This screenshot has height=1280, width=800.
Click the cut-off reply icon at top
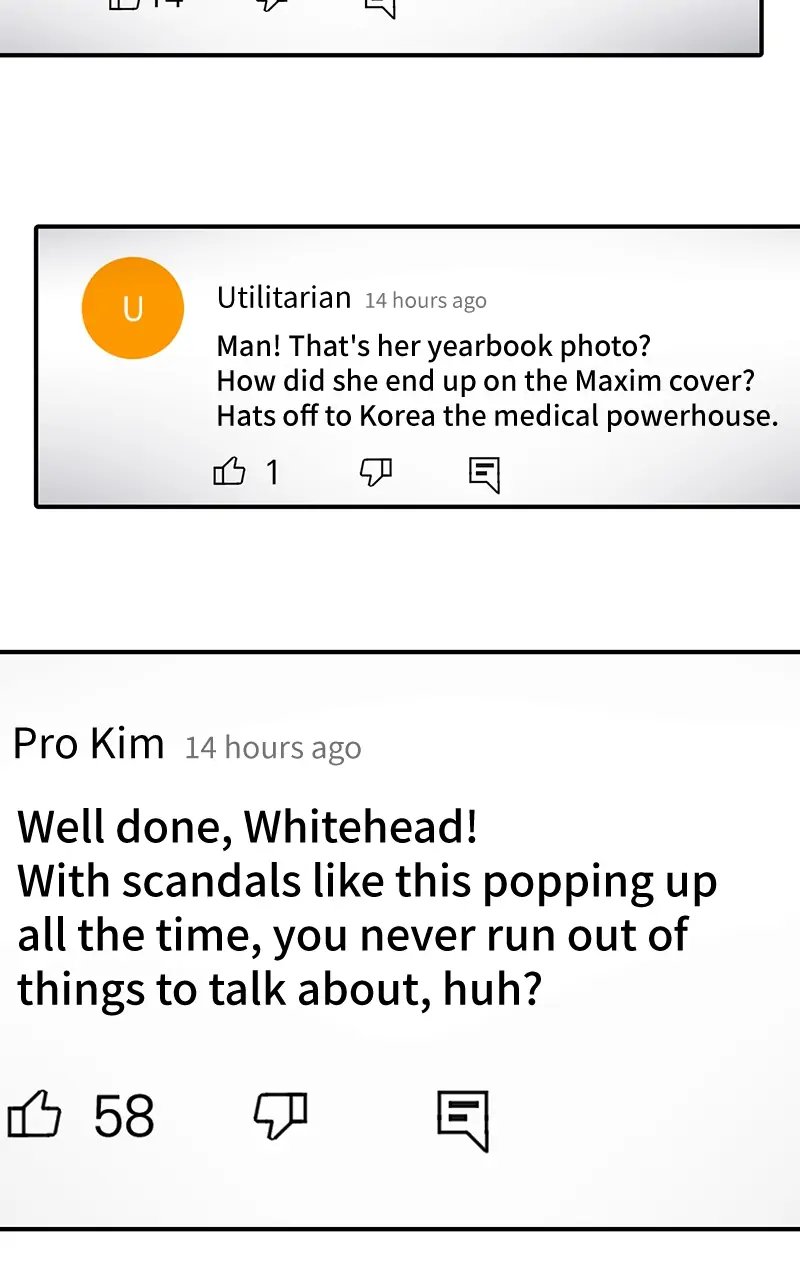[381, 8]
